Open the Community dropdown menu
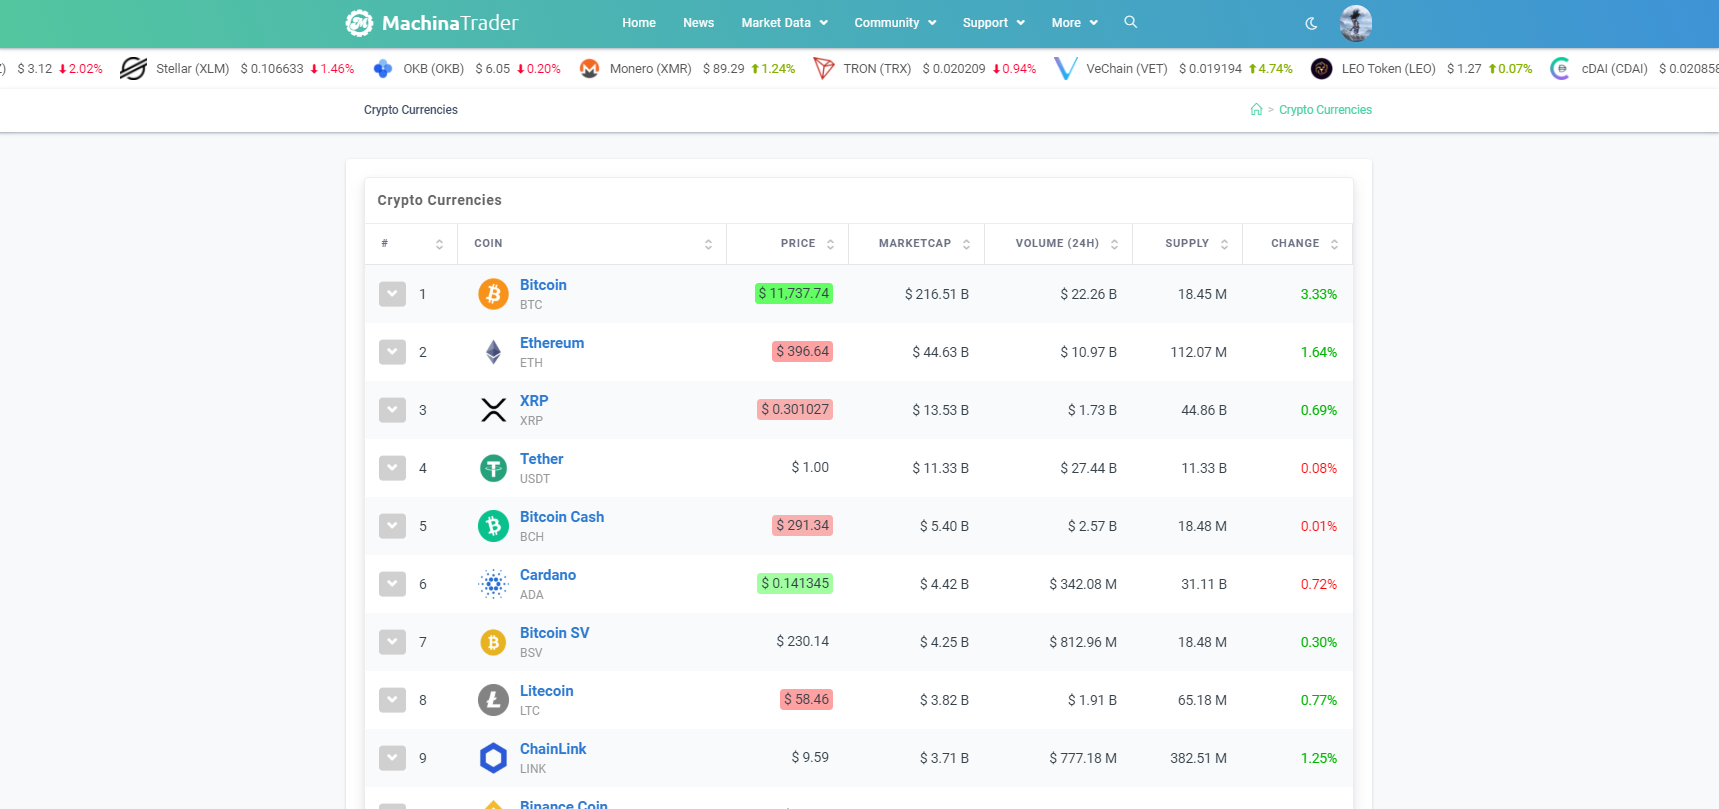The image size is (1719, 809). pyautogui.click(x=895, y=23)
